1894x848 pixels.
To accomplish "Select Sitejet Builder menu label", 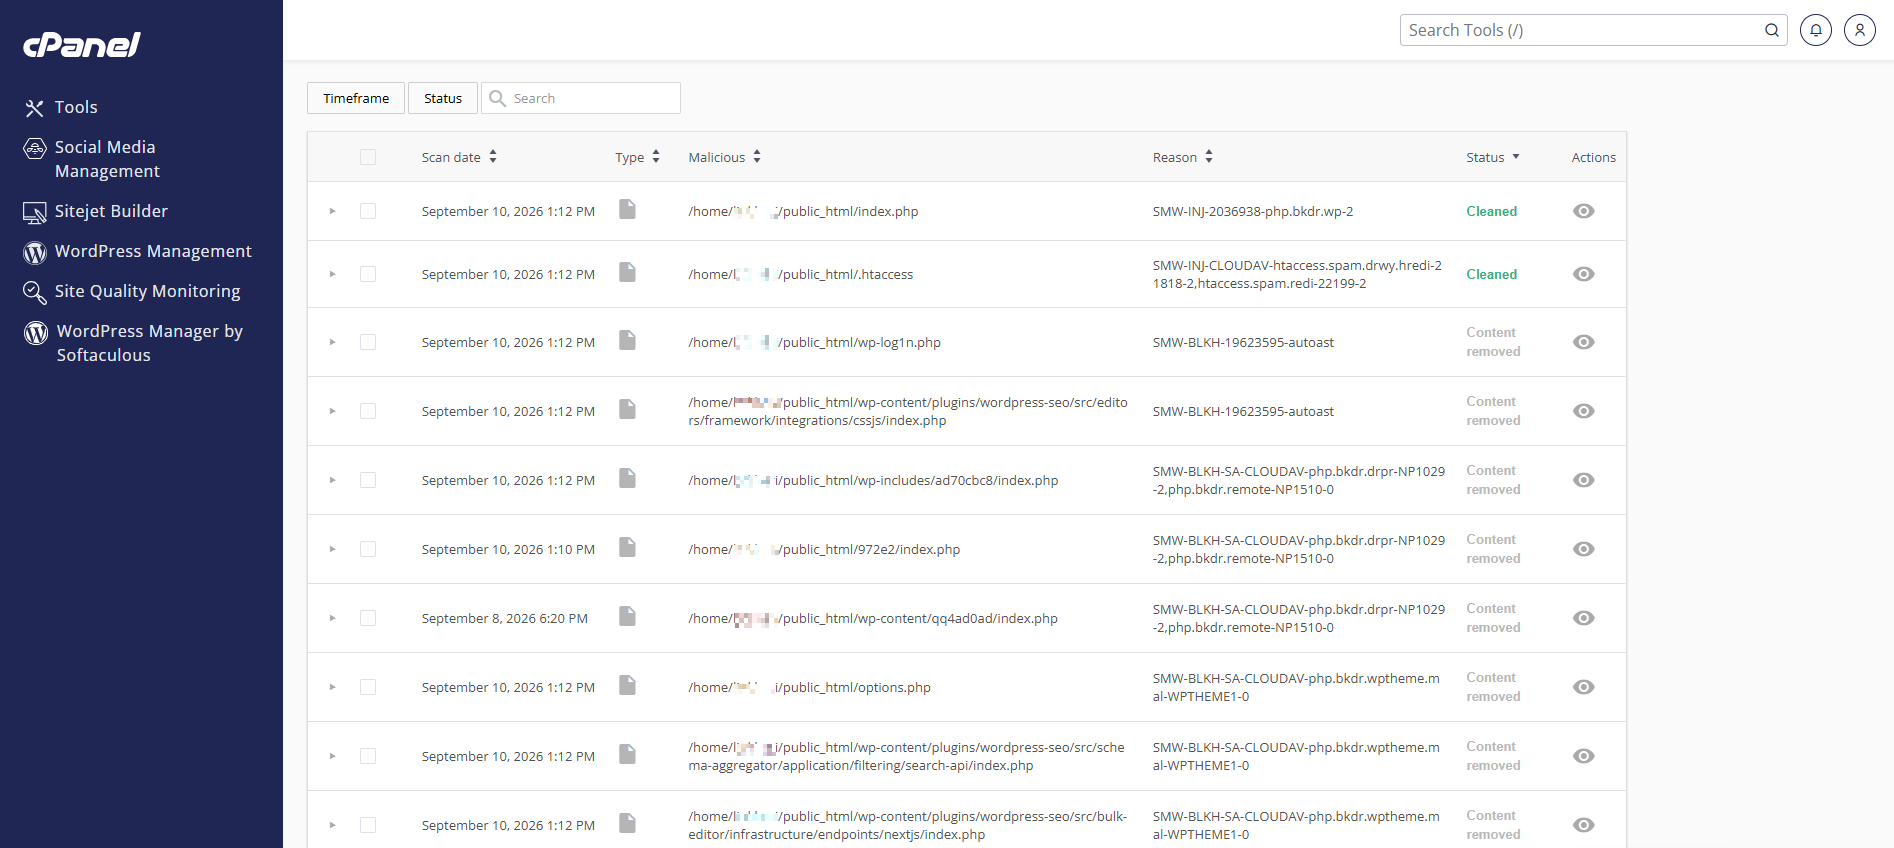I will (x=111, y=211).
